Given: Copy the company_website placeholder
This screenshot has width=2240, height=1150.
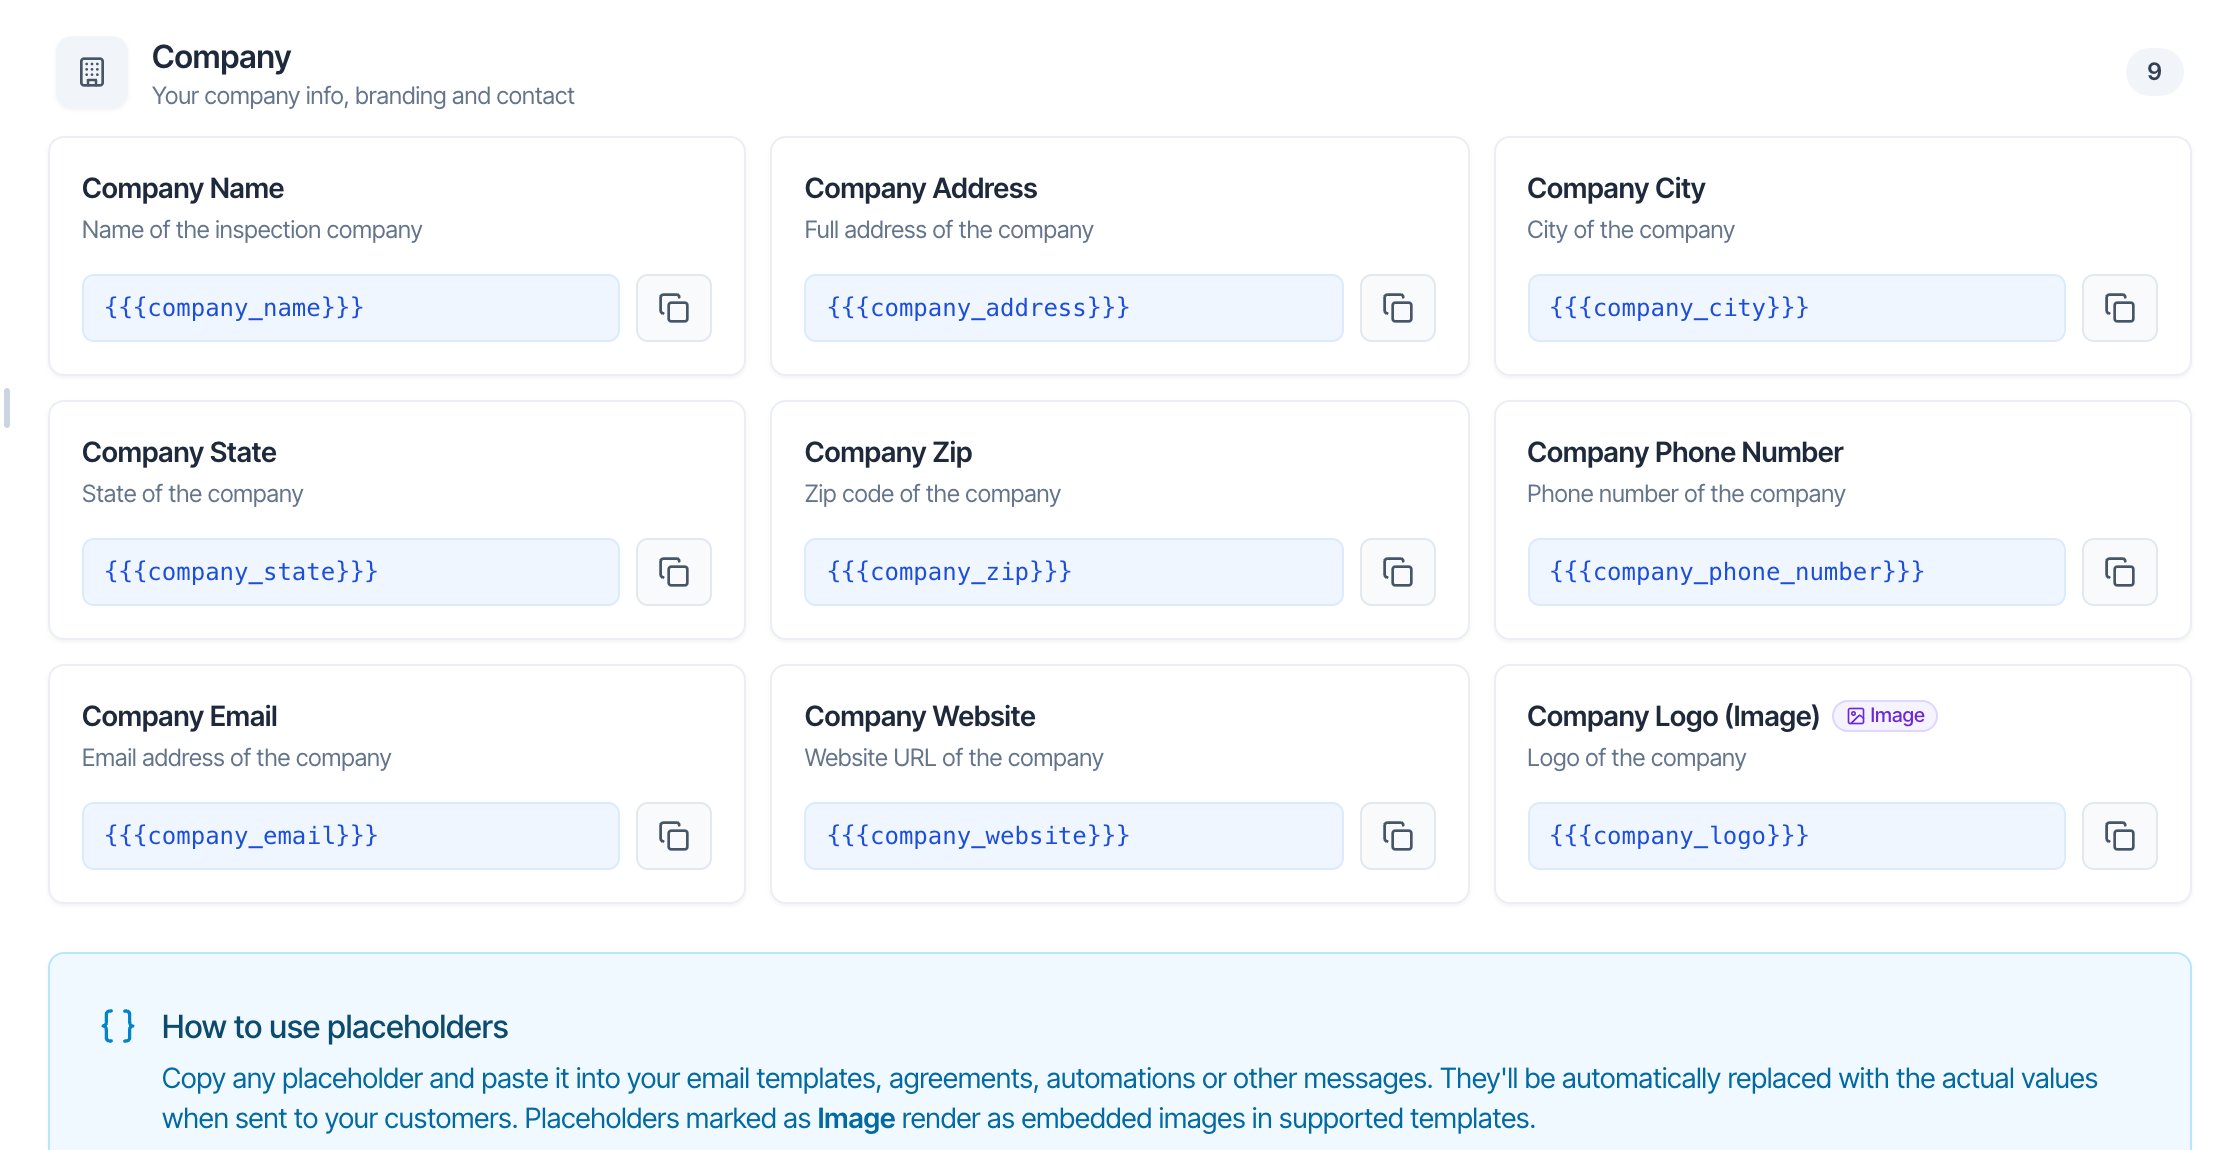Looking at the screenshot, I should coord(1397,836).
